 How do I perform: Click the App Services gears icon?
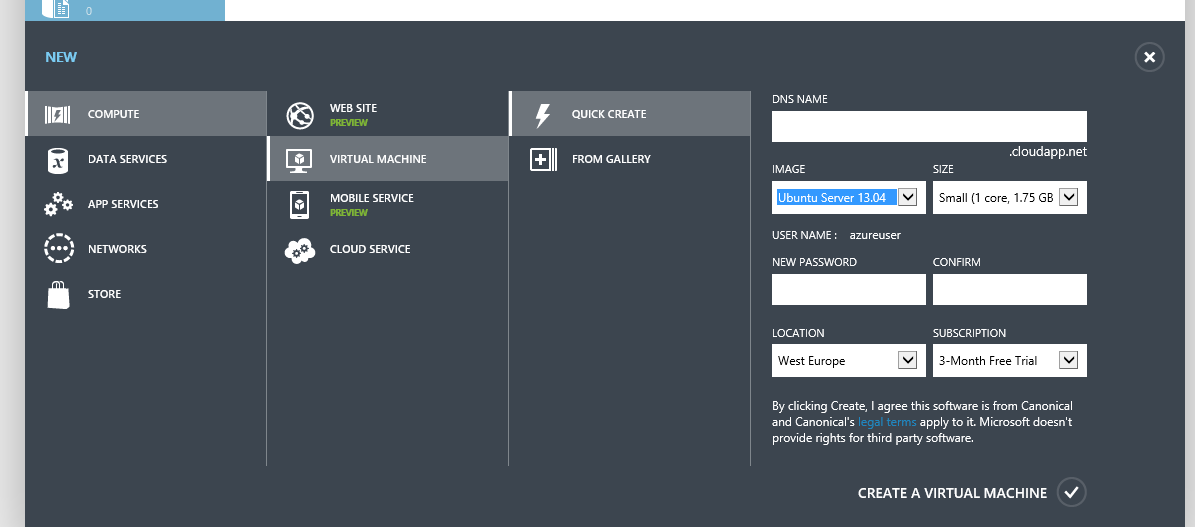[x=58, y=204]
